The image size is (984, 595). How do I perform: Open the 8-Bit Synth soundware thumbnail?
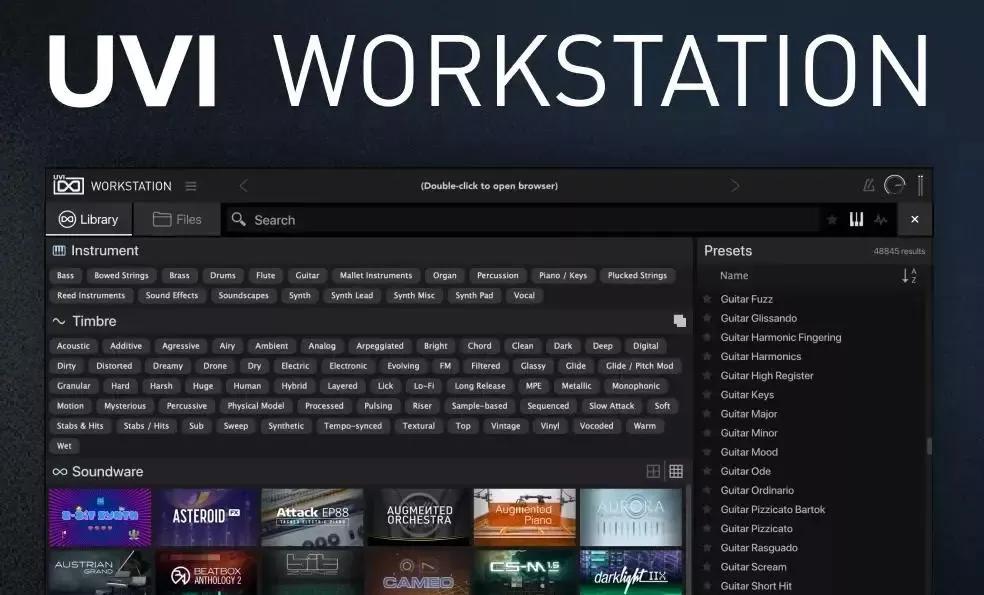[100, 517]
